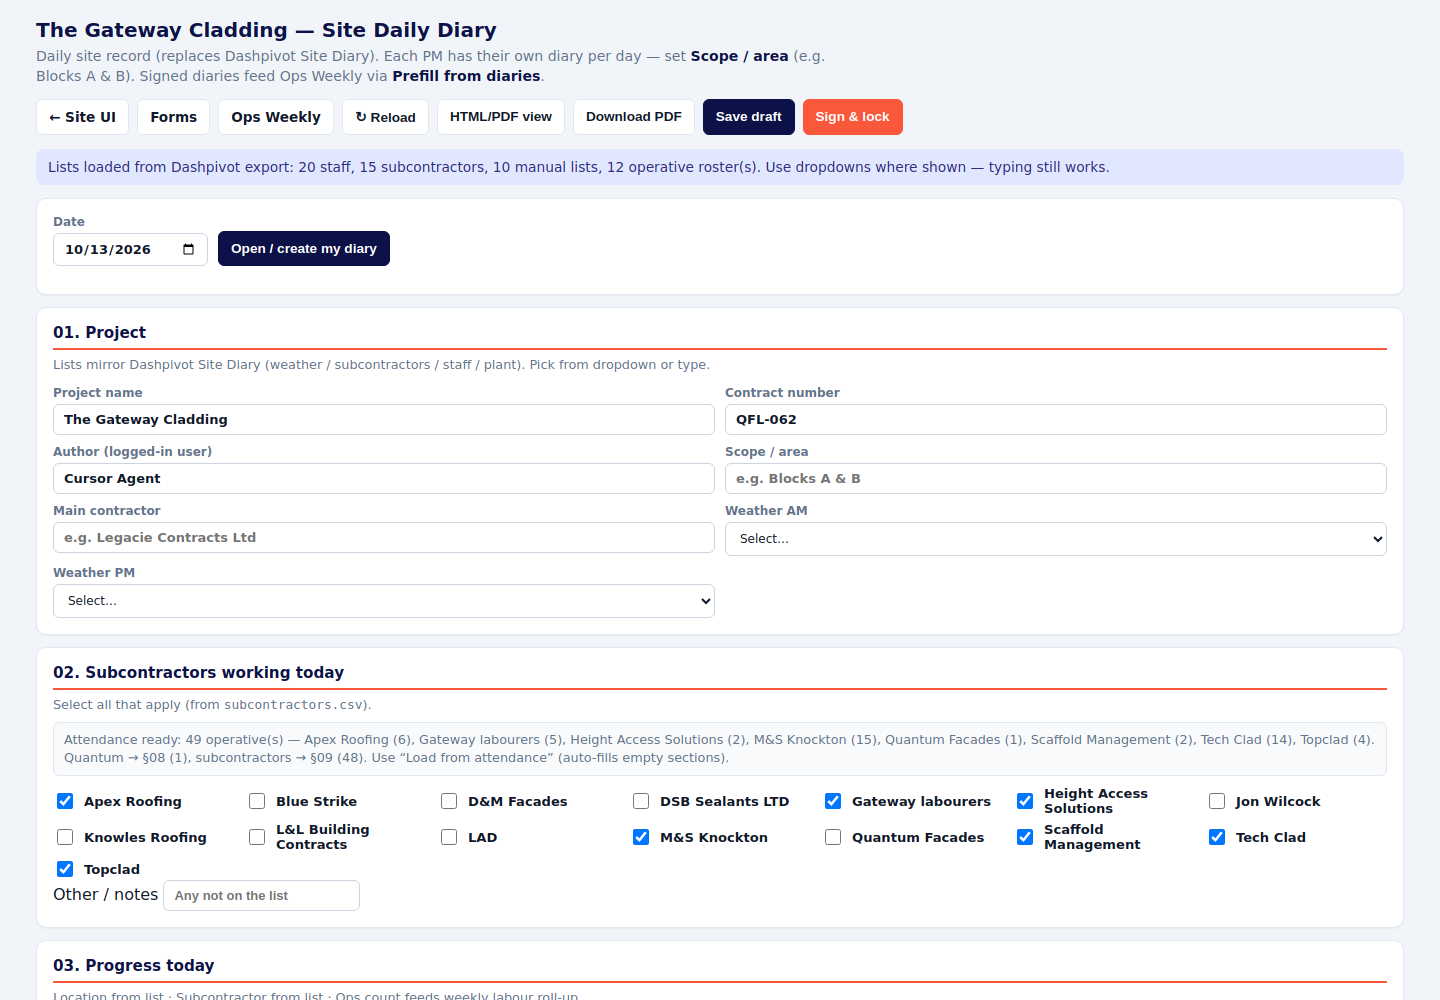This screenshot has height=1000, width=1440.
Task: Click the 03. Progress today heading
Action: tap(133, 965)
